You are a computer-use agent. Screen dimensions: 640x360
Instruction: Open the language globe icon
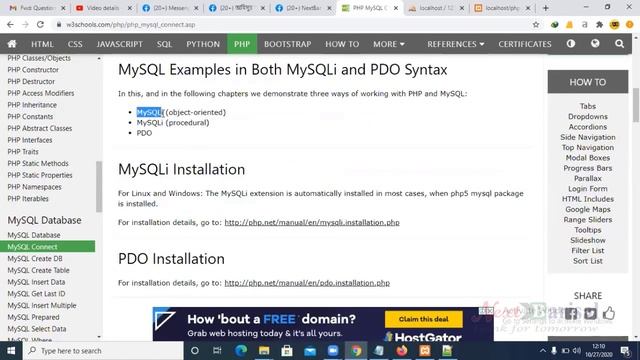[x=595, y=43]
